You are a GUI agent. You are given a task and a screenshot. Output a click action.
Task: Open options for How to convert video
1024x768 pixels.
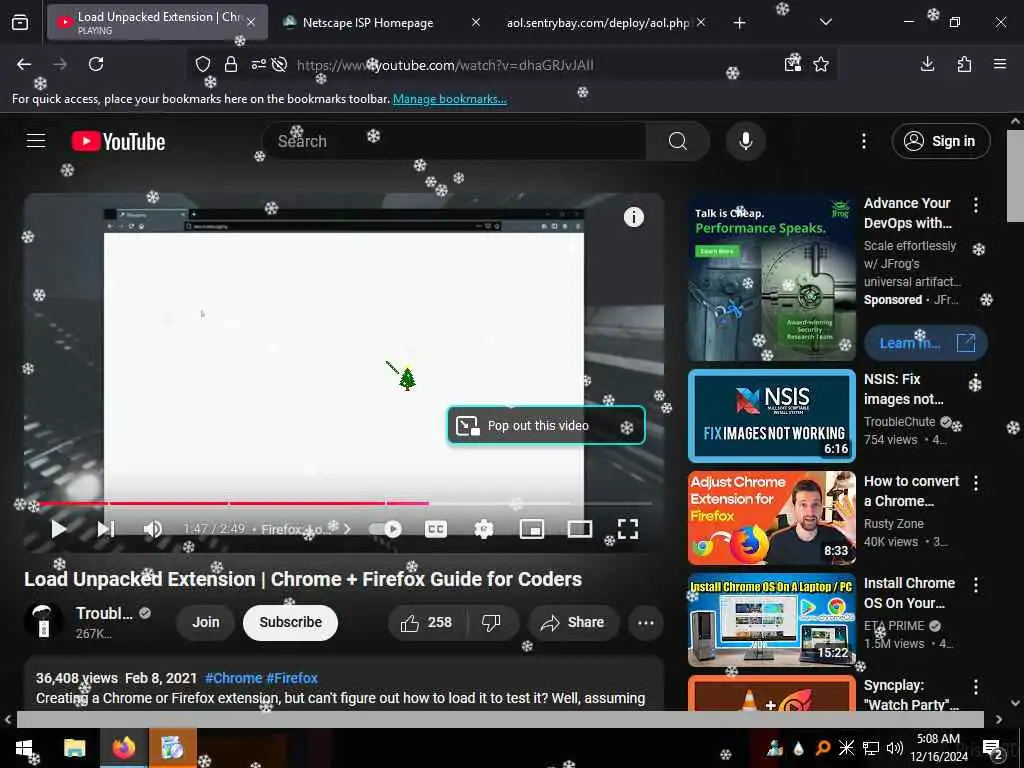coord(976,483)
